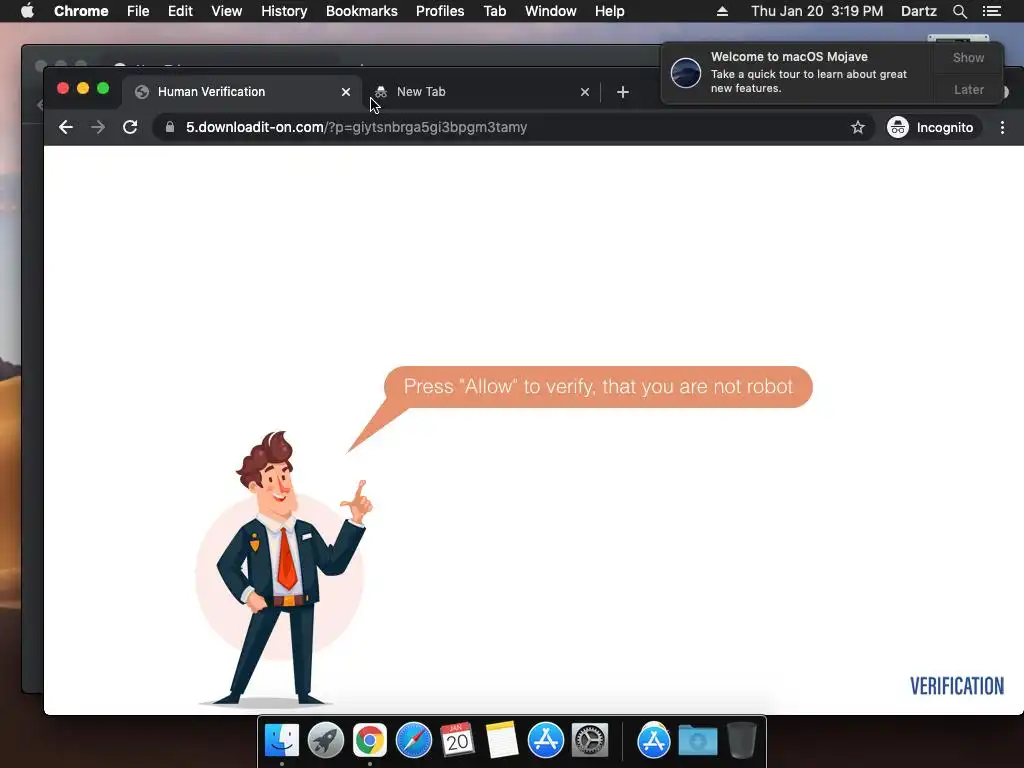Close the New Tab tab
The image size is (1024, 768).
(x=584, y=92)
